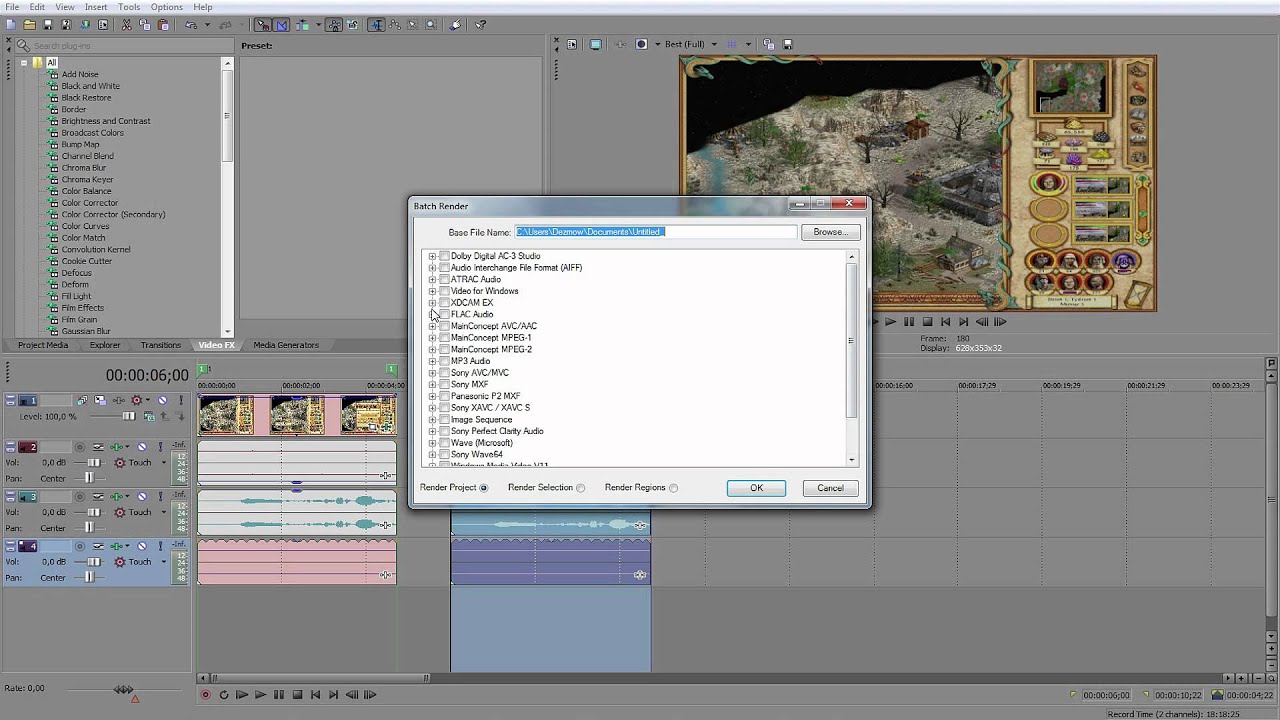This screenshot has height=720, width=1280.
Task: Click the New project icon in the toolbar
Action: [x=10, y=25]
